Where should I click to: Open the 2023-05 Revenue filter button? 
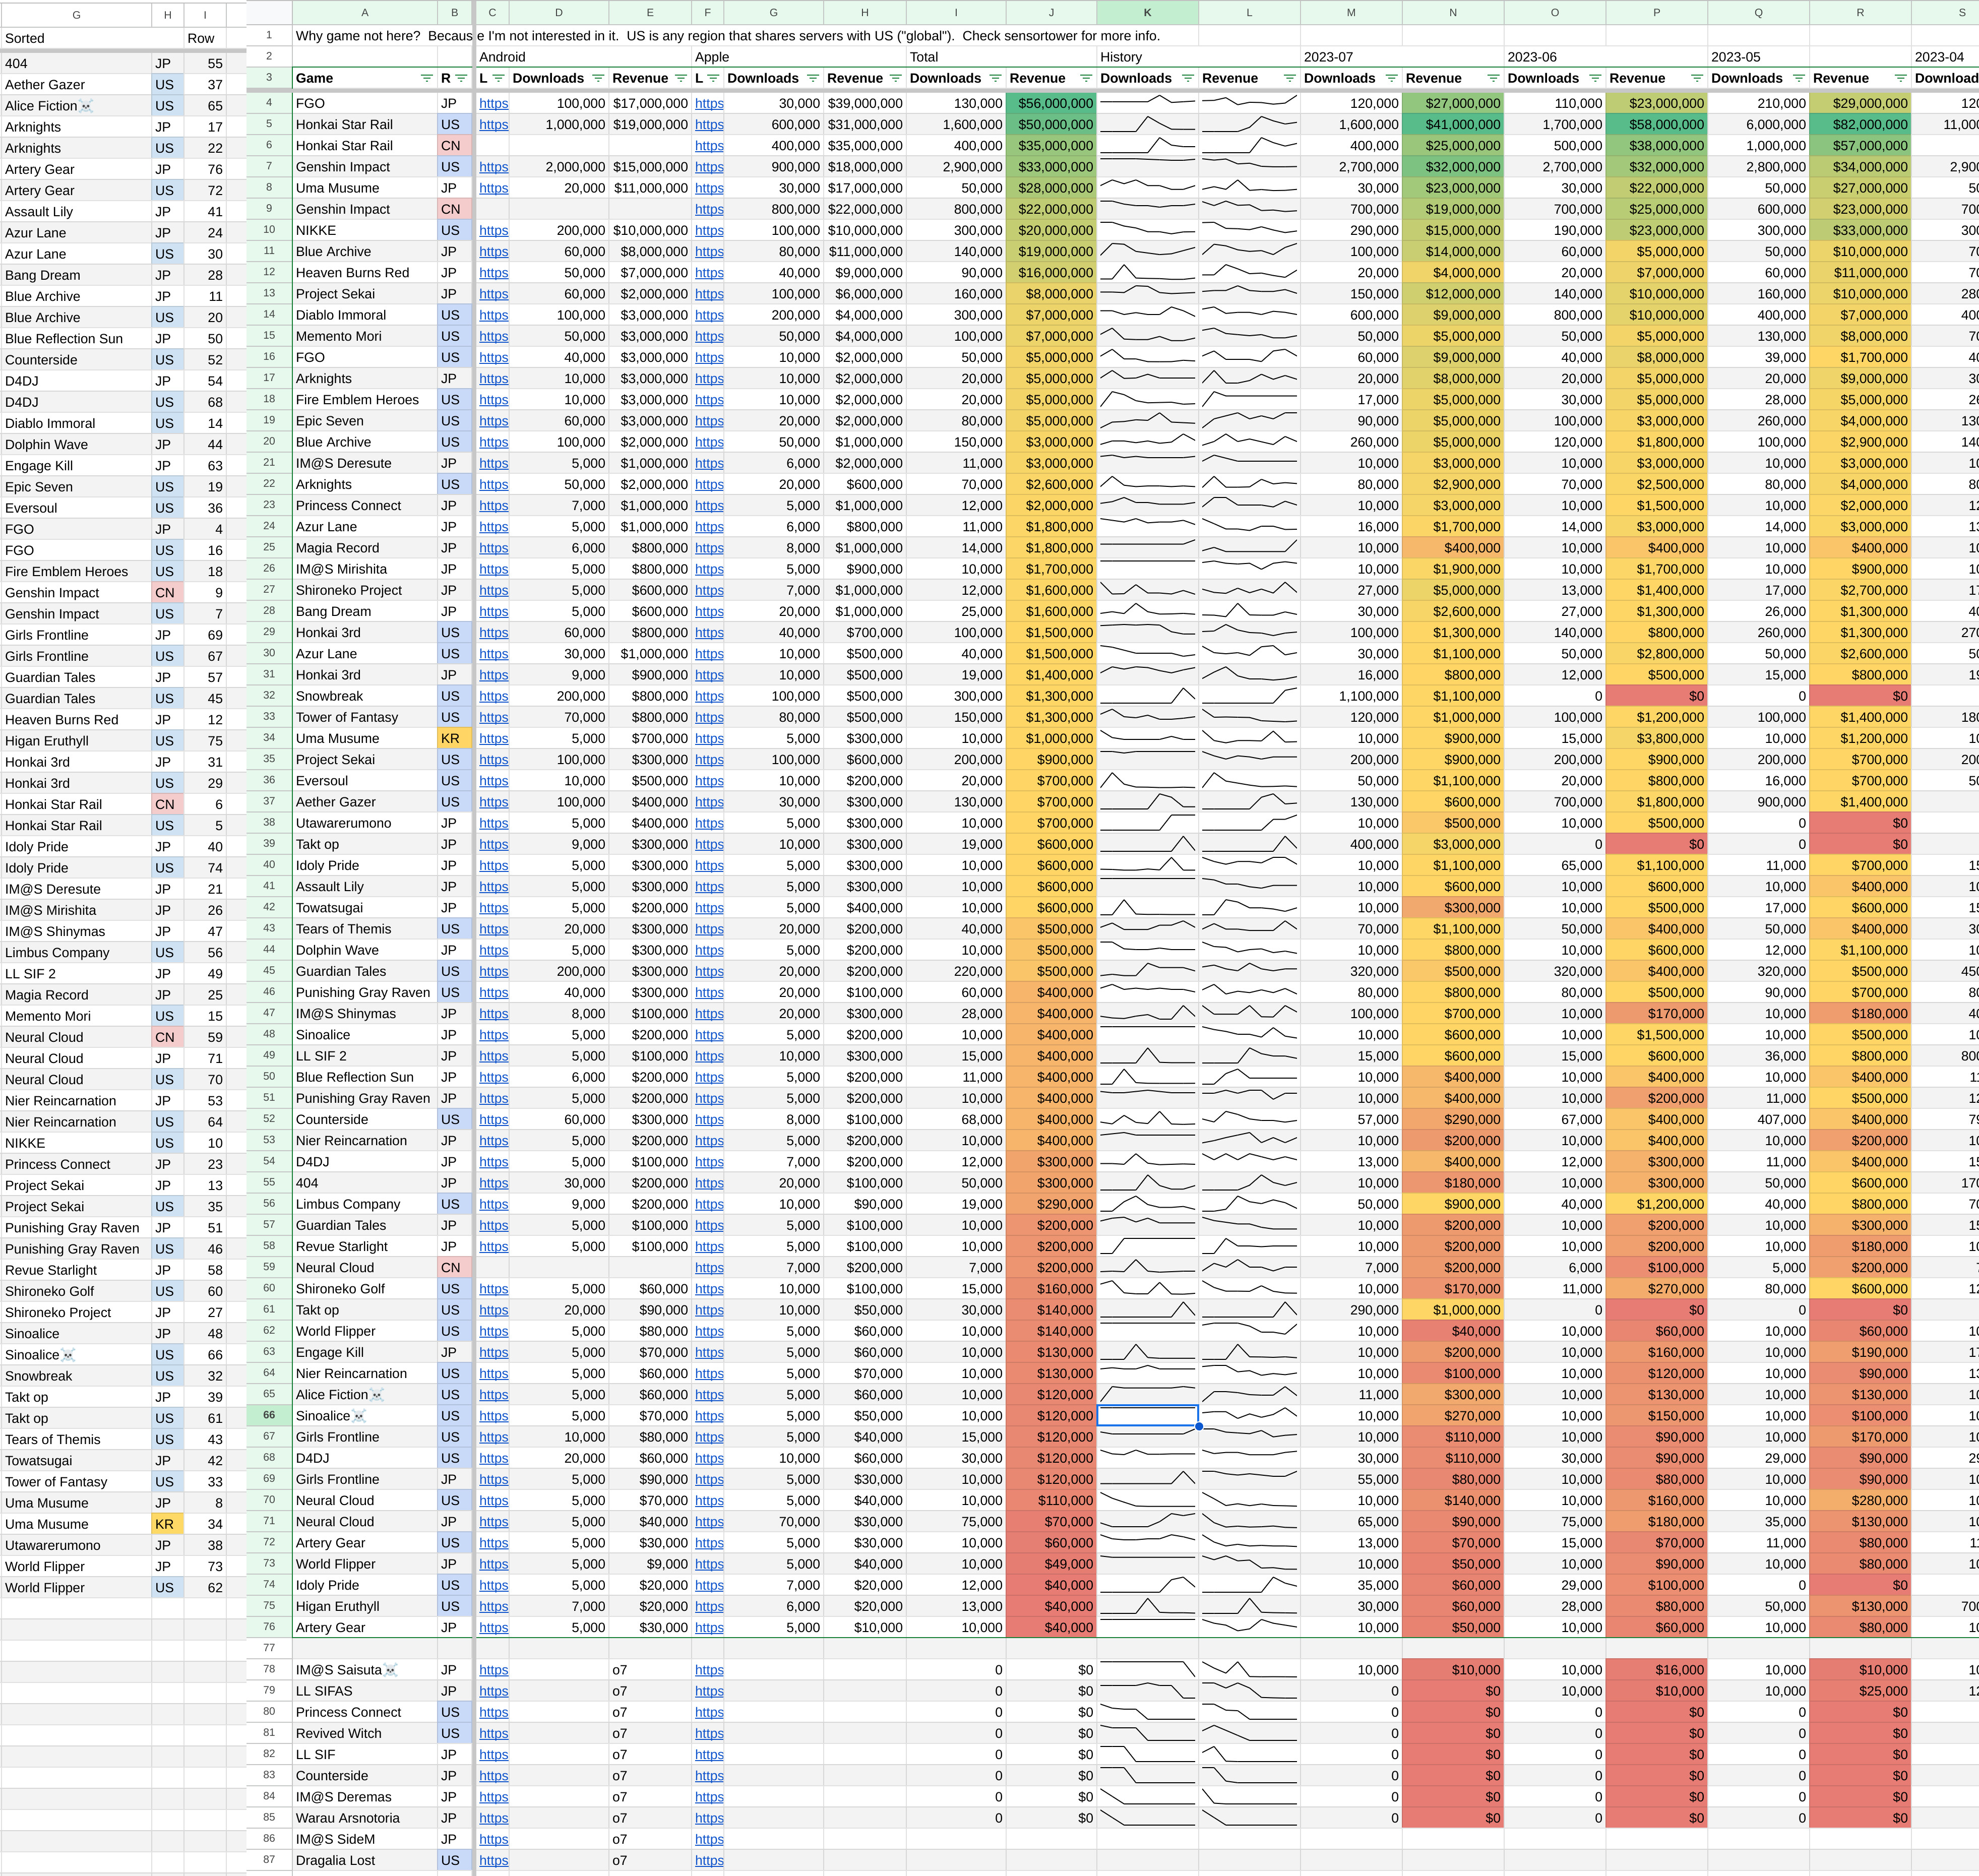coord(1901,78)
